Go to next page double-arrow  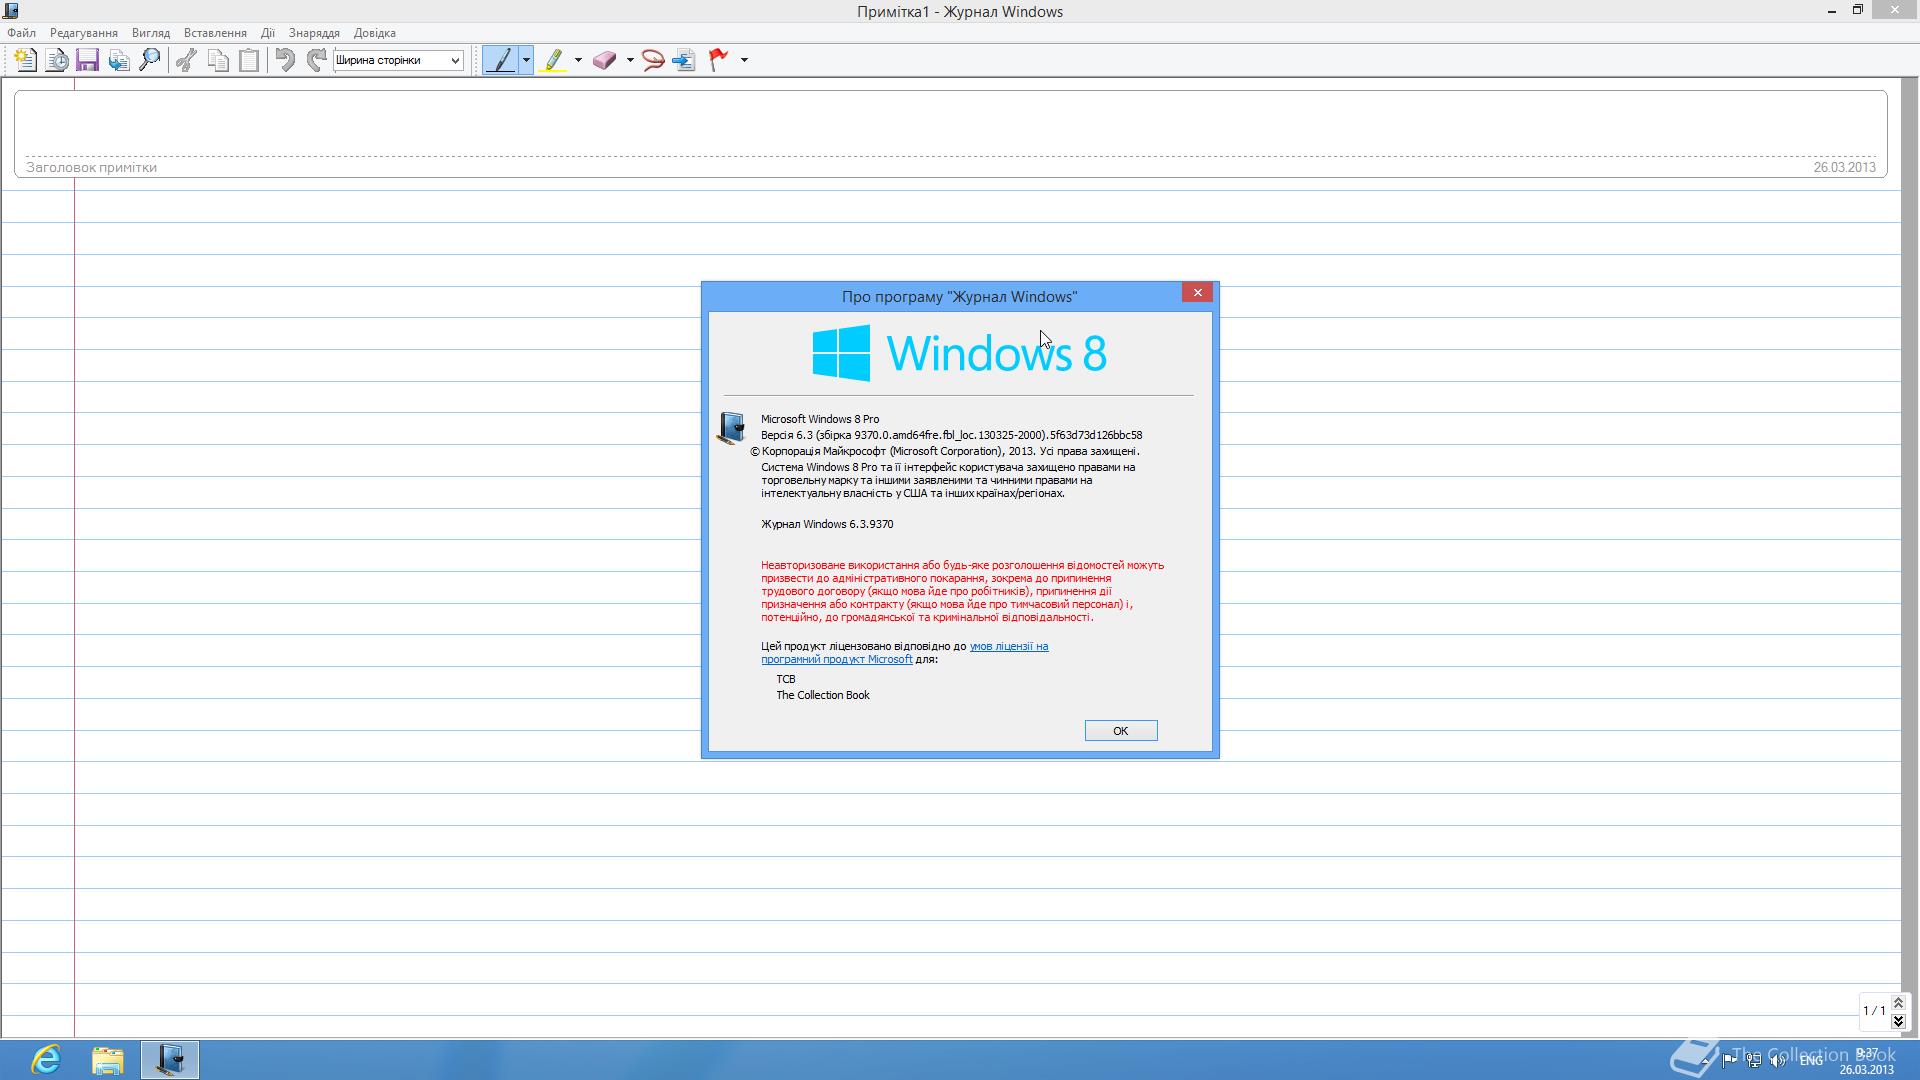1898,1021
